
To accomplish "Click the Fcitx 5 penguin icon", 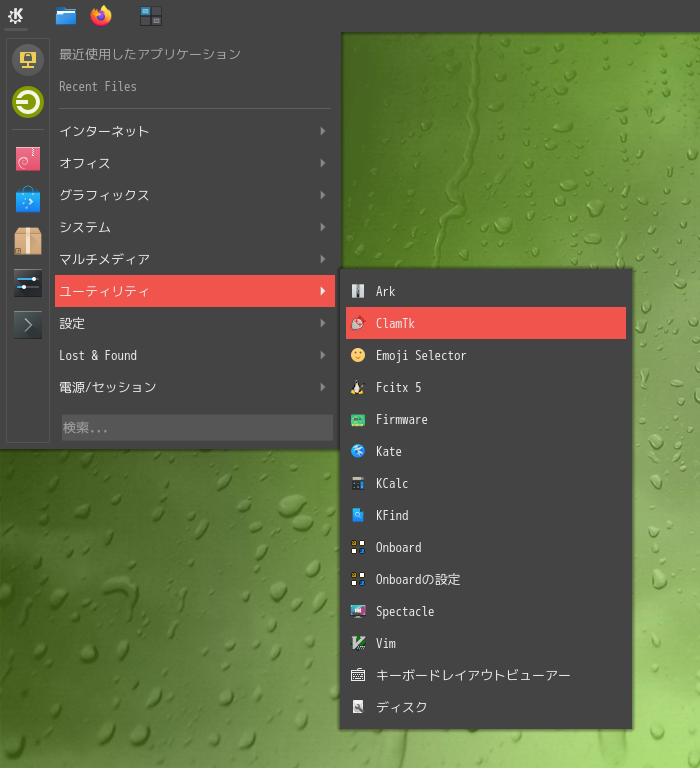I will coord(358,387).
